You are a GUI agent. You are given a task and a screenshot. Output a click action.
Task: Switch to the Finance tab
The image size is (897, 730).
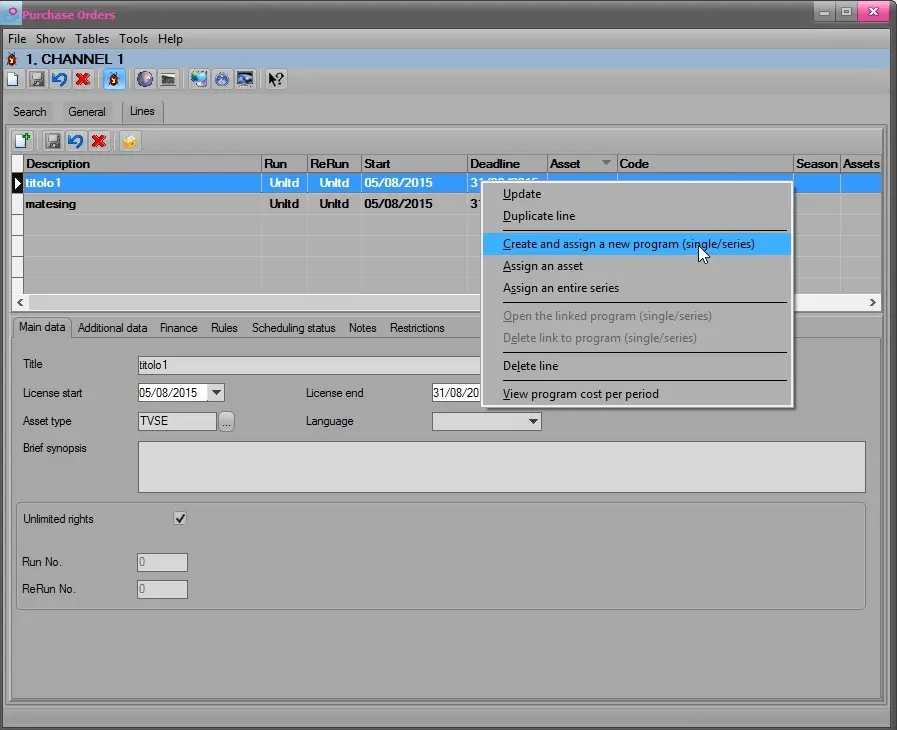point(178,328)
